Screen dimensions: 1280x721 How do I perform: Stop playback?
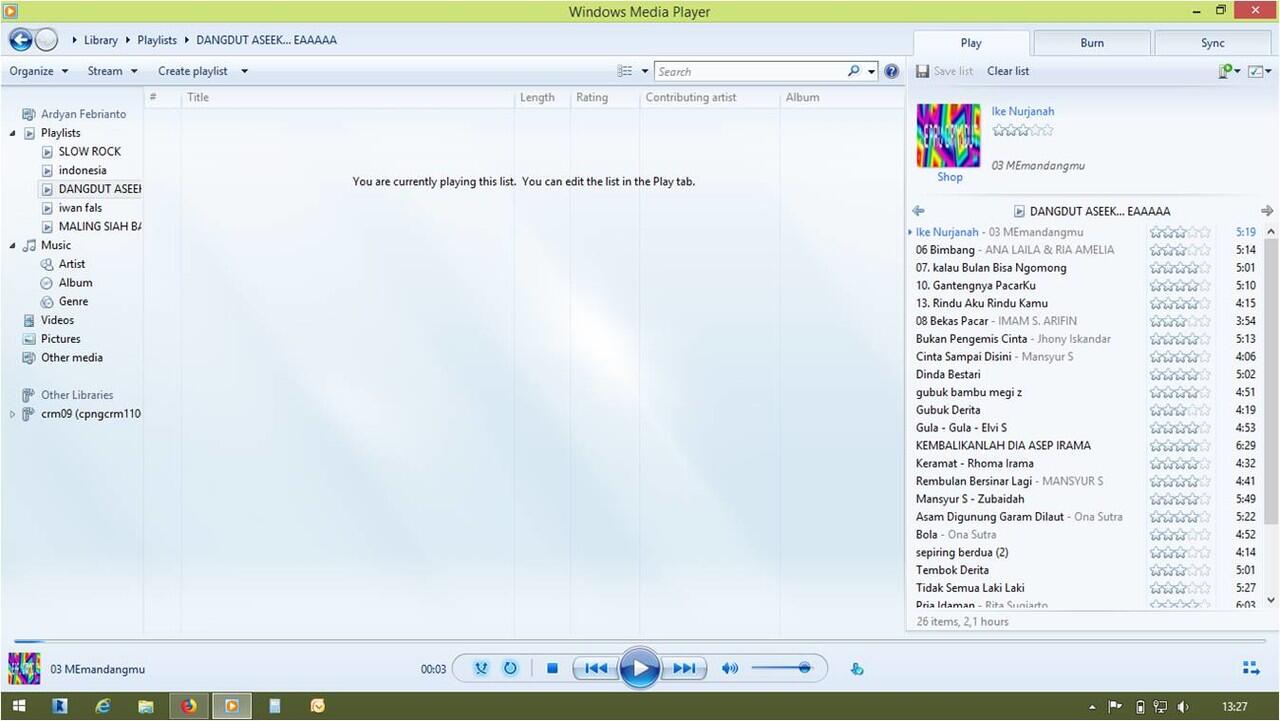[x=552, y=668]
